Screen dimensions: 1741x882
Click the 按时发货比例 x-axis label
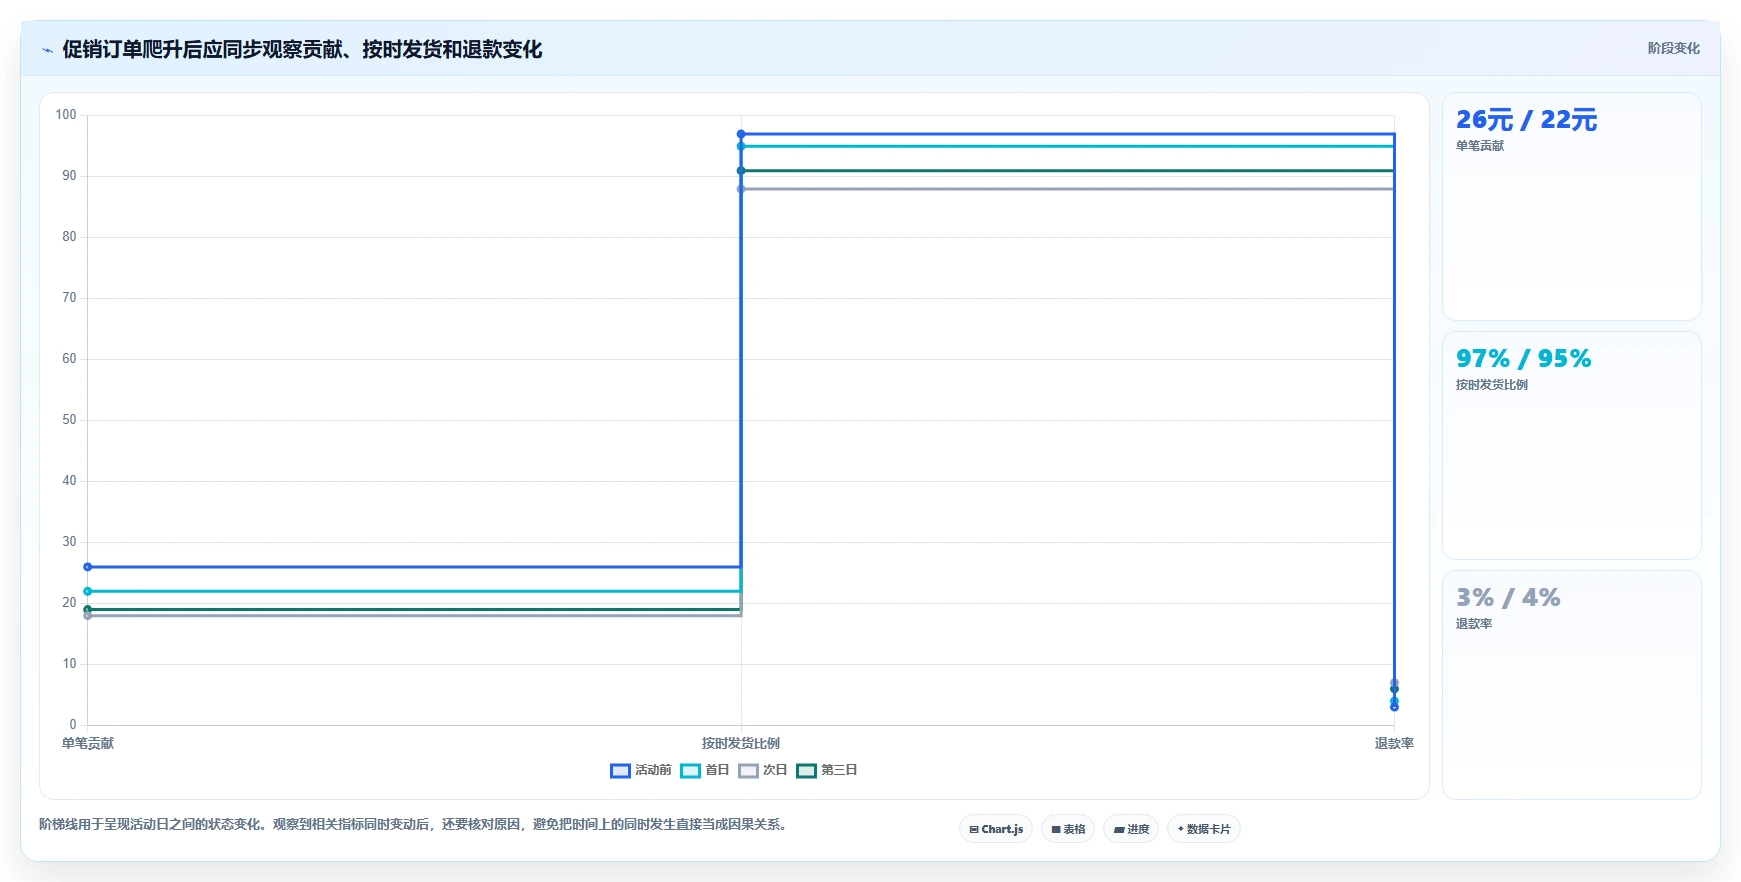tap(741, 743)
